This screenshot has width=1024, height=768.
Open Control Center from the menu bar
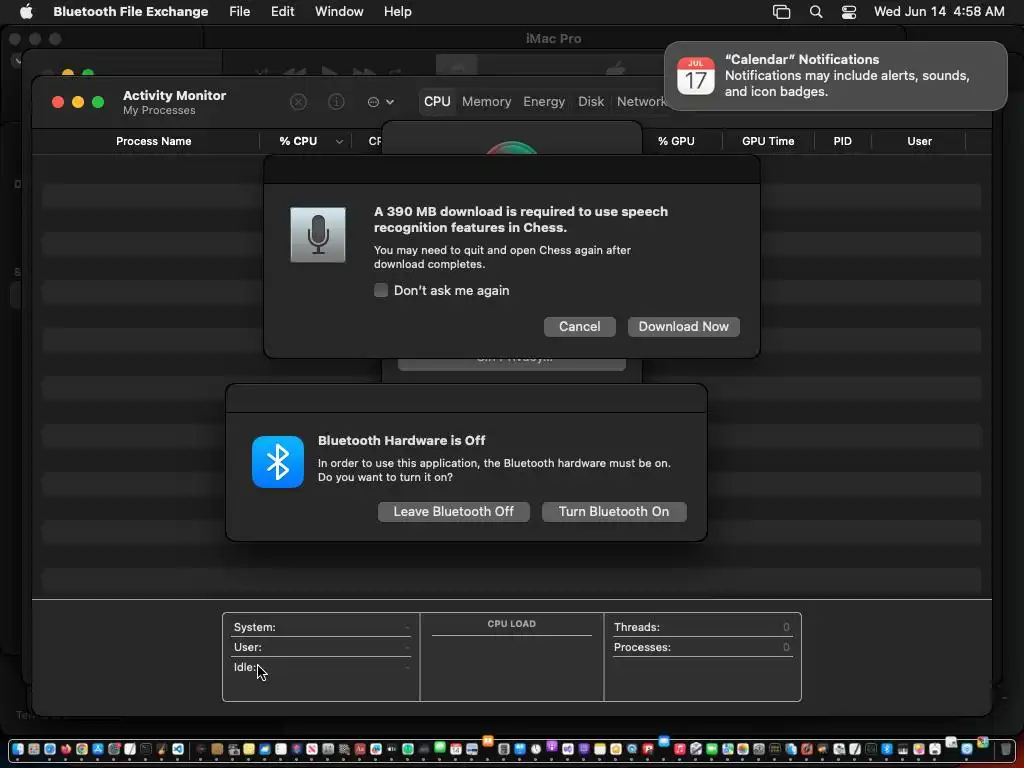(x=848, y=12)
